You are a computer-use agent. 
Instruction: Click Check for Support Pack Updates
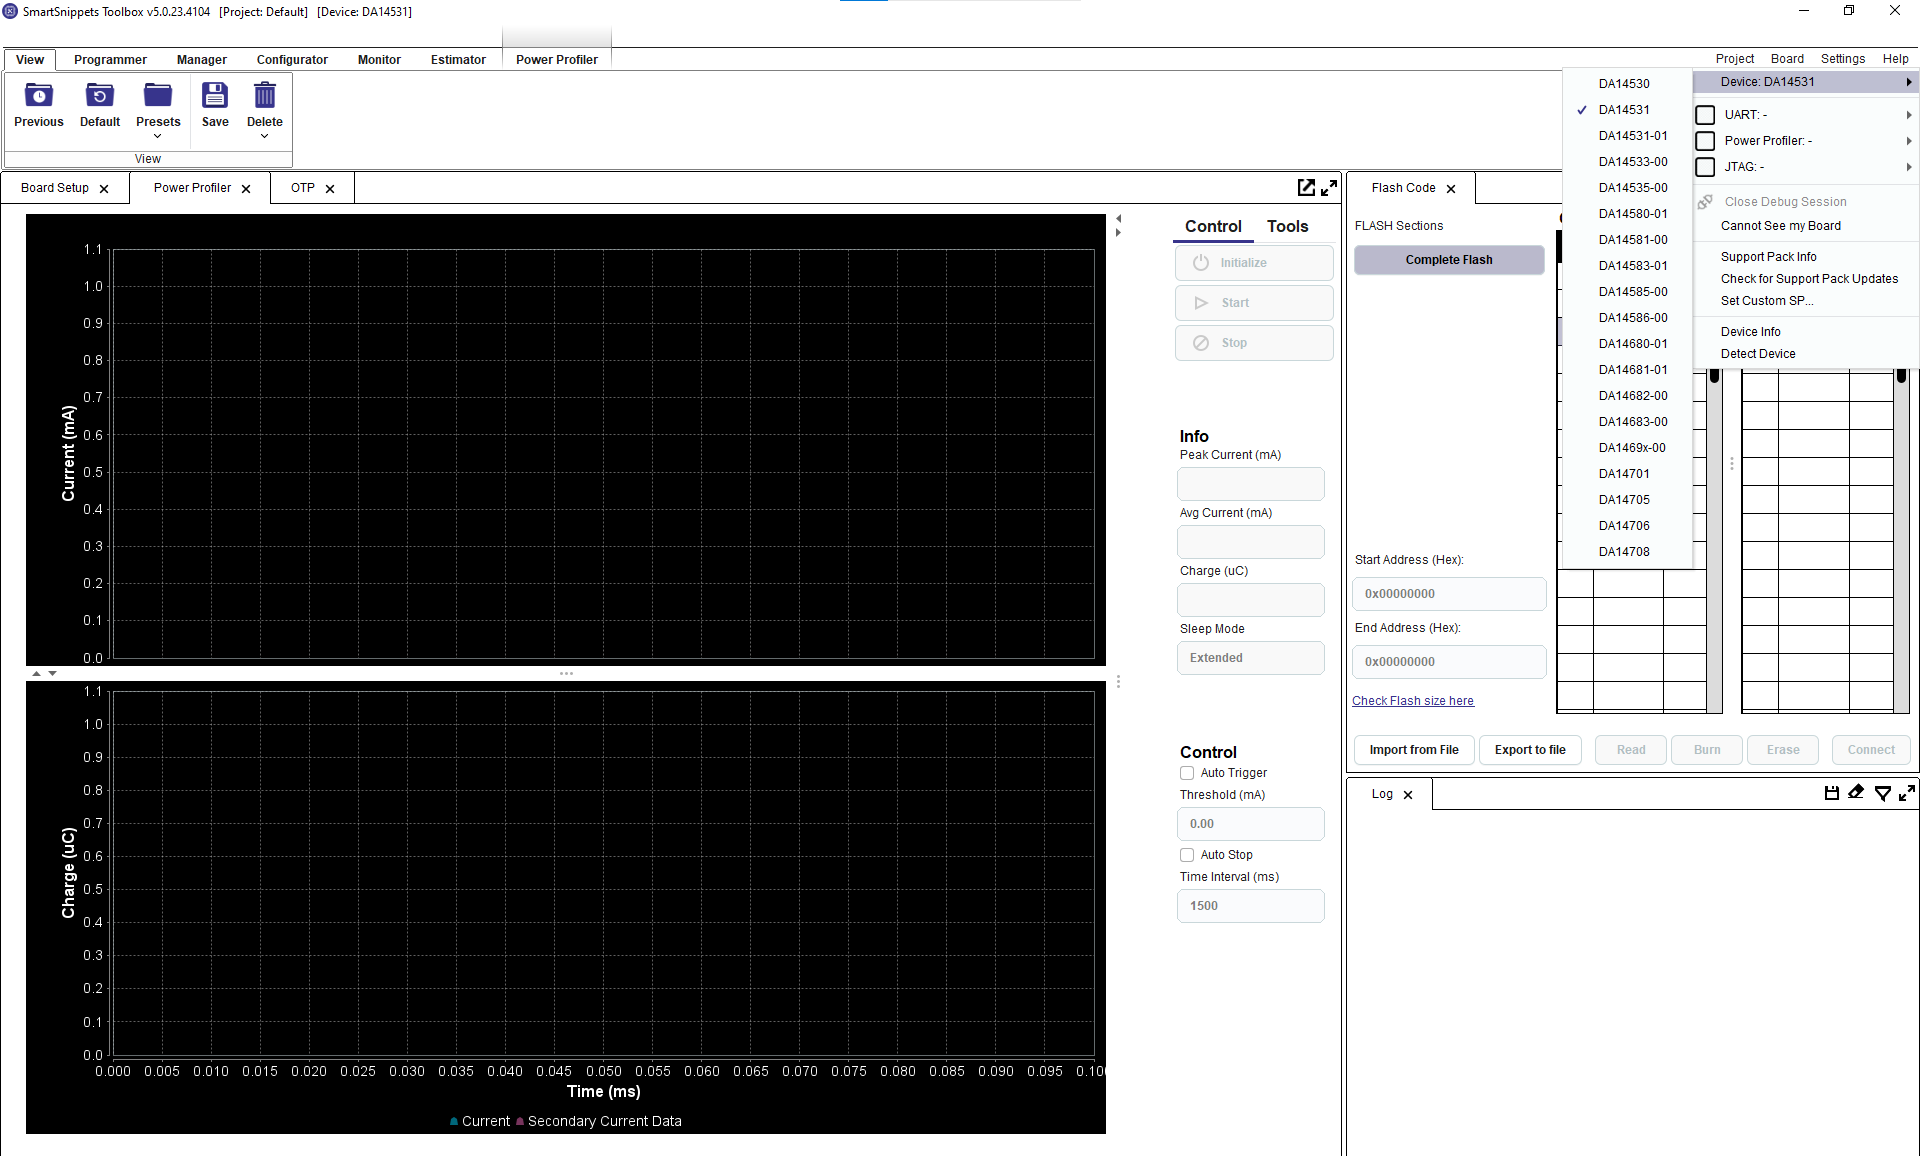pyautogui.click(x=1809, y=279)
